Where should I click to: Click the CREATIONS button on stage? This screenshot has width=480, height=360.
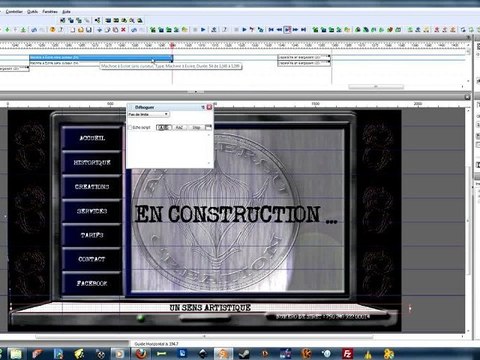point(92,187)
